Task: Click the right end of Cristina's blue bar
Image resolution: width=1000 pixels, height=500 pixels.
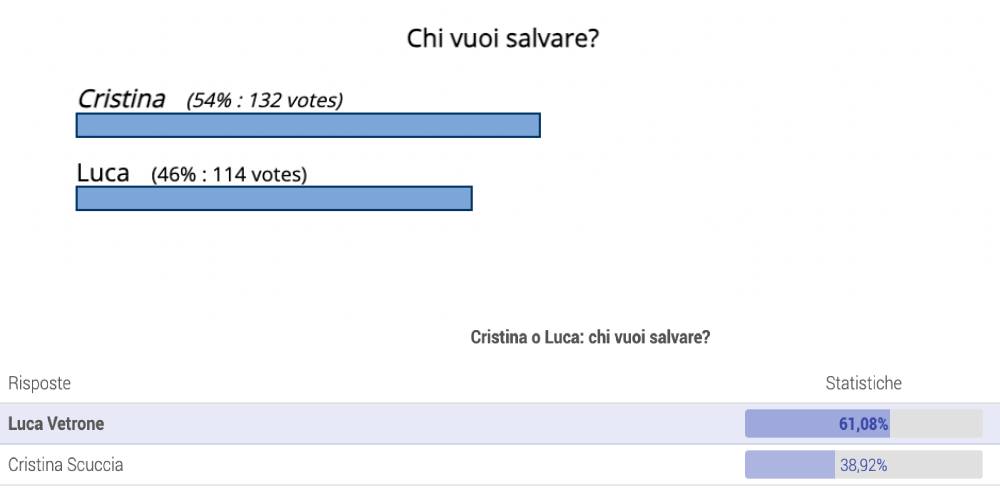Action: click(x=536, y=125)
